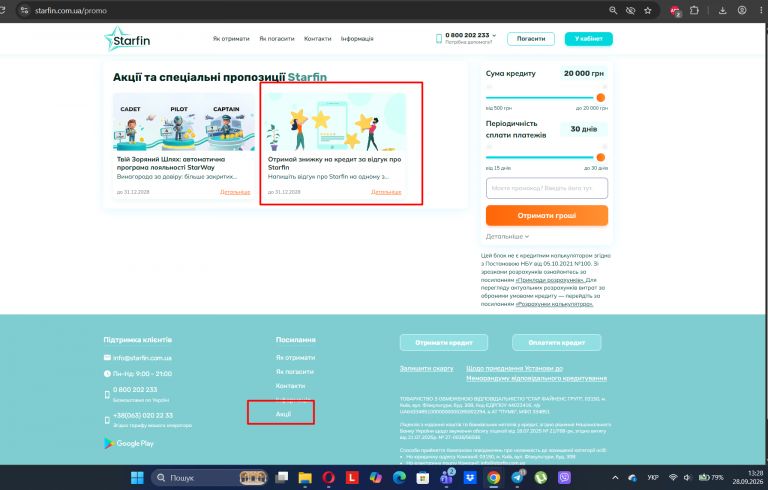Open the Меморандум відповідального кредитування link
768x490 pixels.
coord(536,373)
